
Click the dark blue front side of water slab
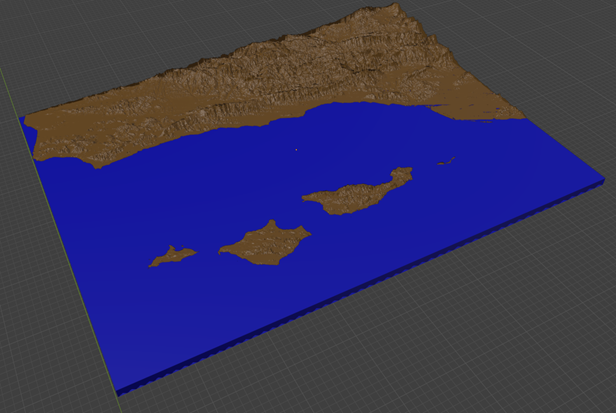361,289
